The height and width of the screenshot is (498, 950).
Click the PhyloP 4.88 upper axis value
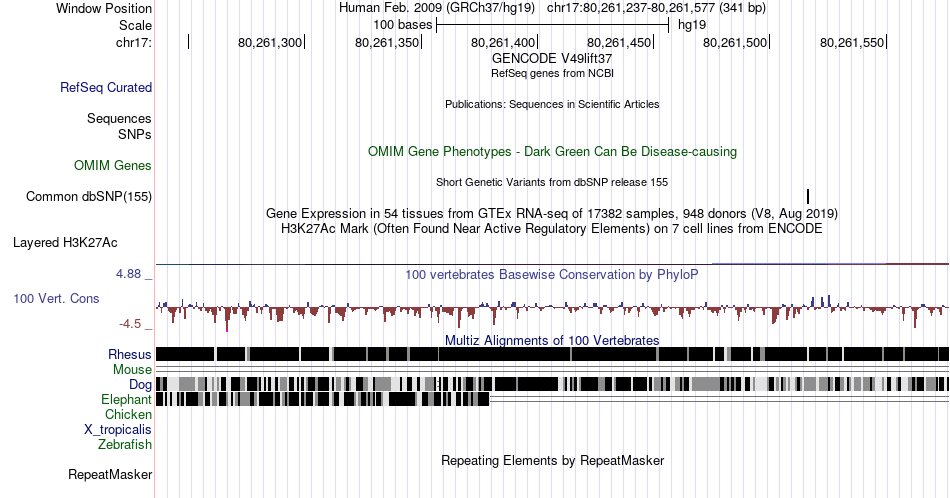(128, 274)
